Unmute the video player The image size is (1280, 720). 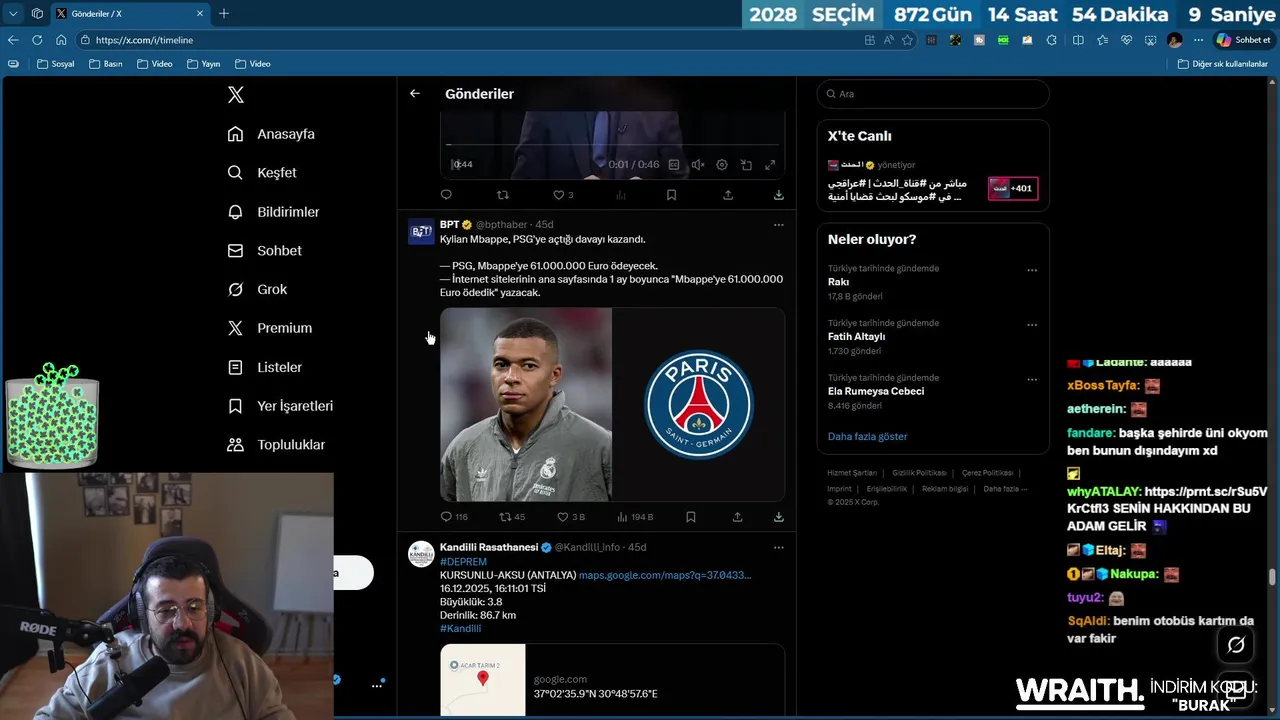point(698,165)
